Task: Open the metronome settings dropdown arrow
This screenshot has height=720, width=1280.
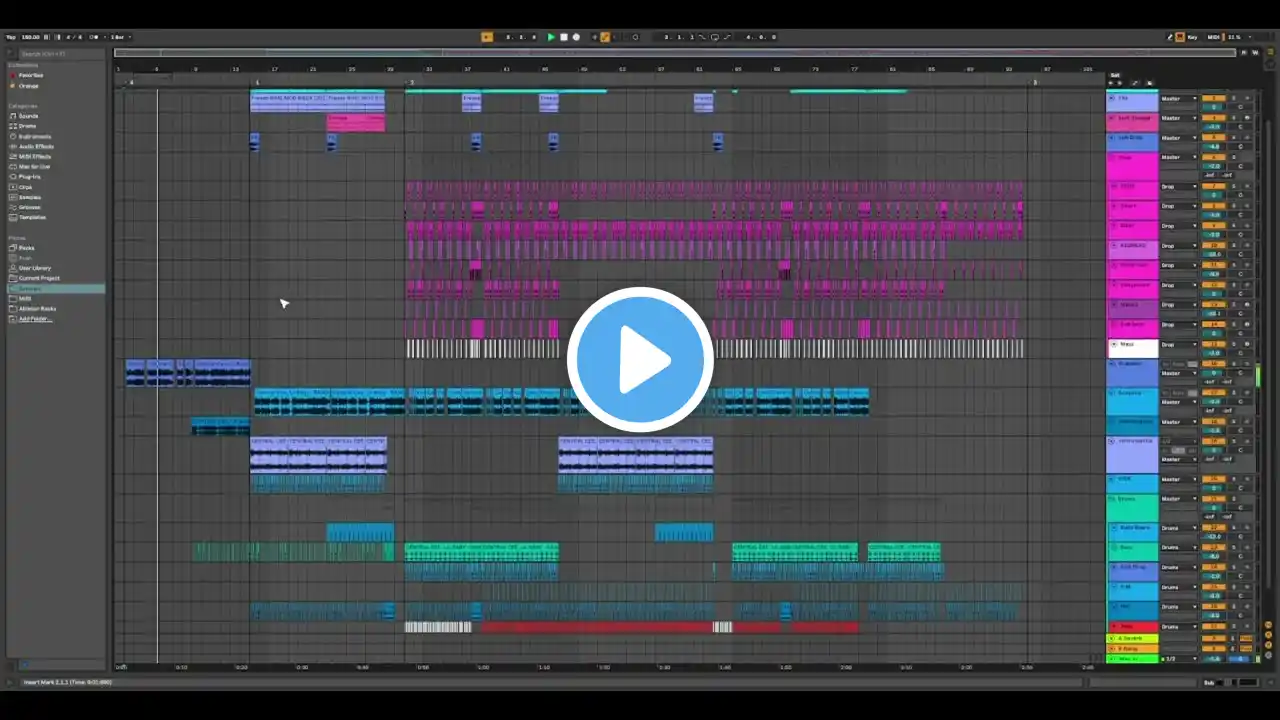Action: click(x=103, y=37)
